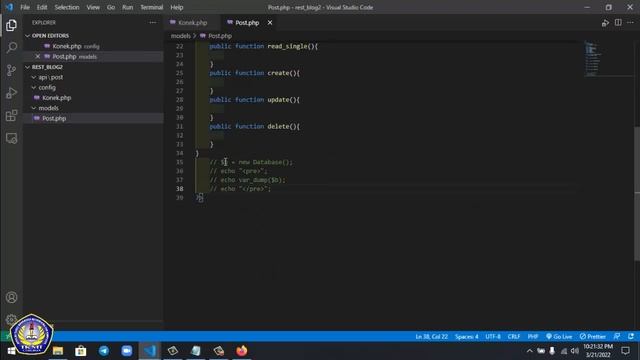Open the Edit menu
This screenshot has height=360, width=640.
(42, 7)
